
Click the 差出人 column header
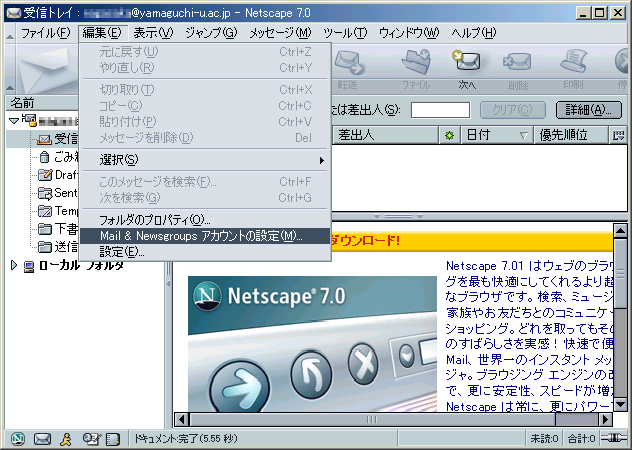385,135
